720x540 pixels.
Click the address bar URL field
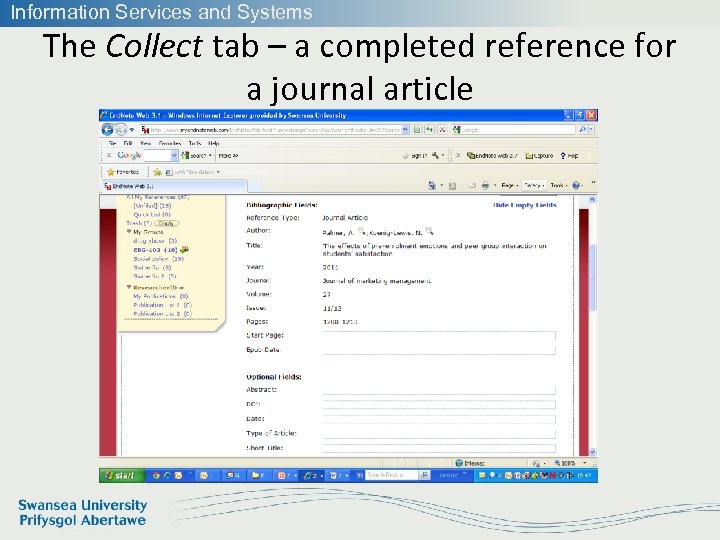pyautogui.click(x=271, y=130)
